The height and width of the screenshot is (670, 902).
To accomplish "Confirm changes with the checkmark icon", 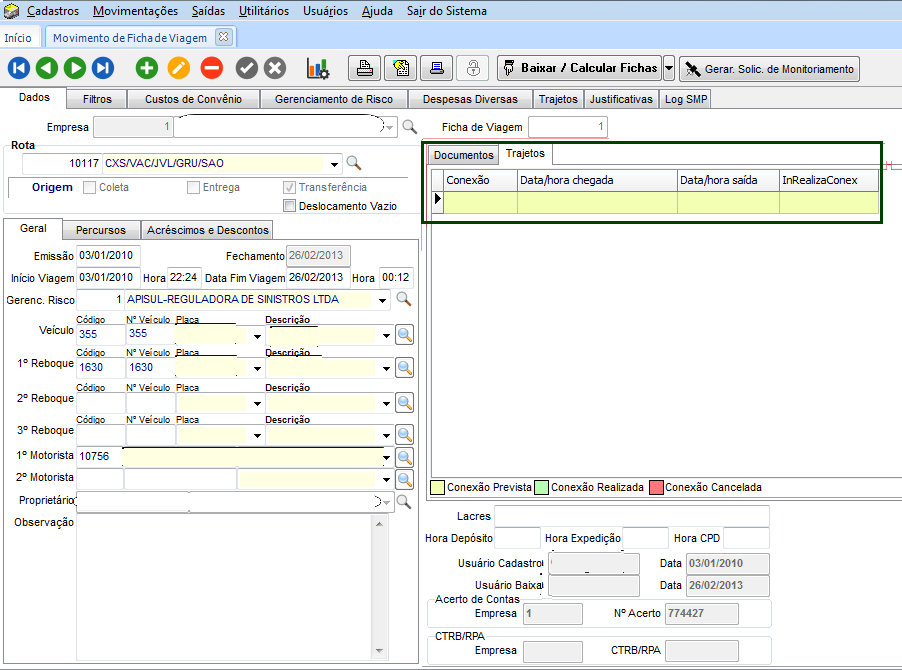I will [247, 68].
